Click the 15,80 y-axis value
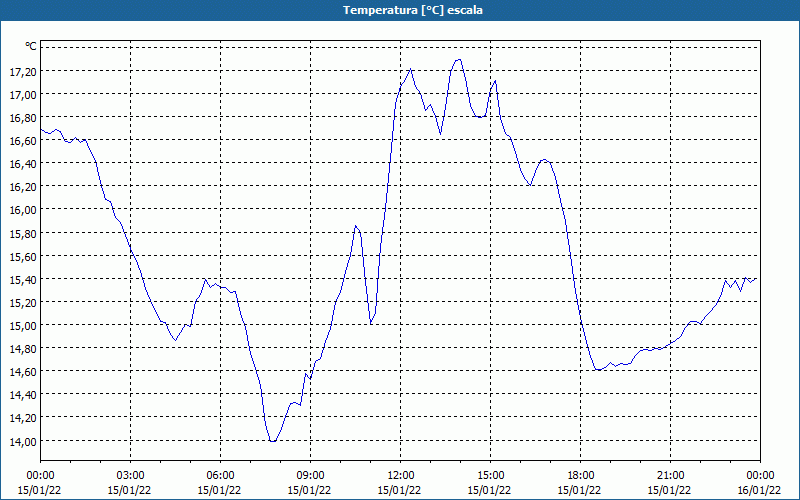The height and width of the screenshot is (500, 800). [23, 234]
